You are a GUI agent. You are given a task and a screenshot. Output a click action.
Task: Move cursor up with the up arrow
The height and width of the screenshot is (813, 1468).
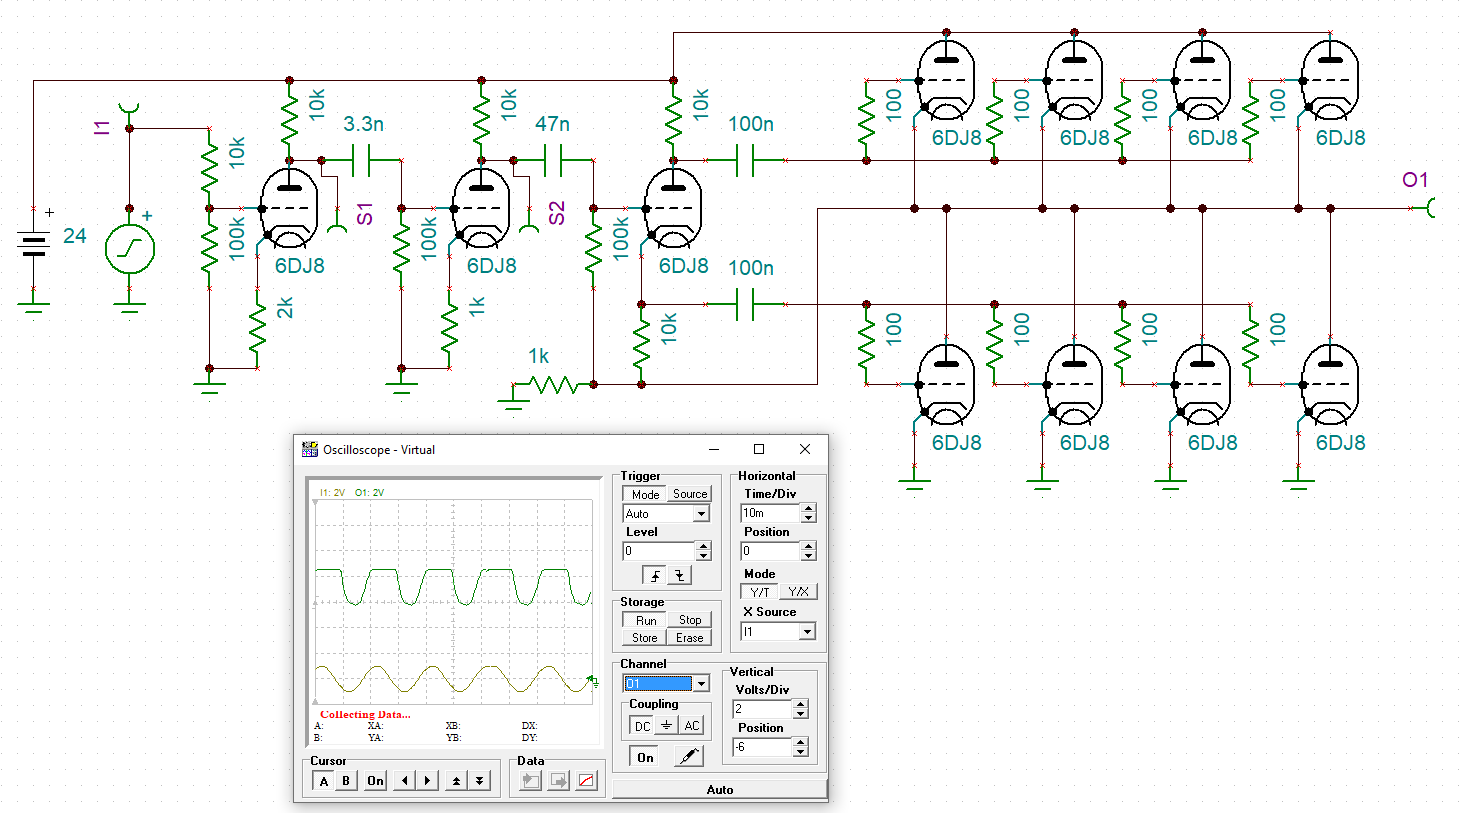click(456, 781)
